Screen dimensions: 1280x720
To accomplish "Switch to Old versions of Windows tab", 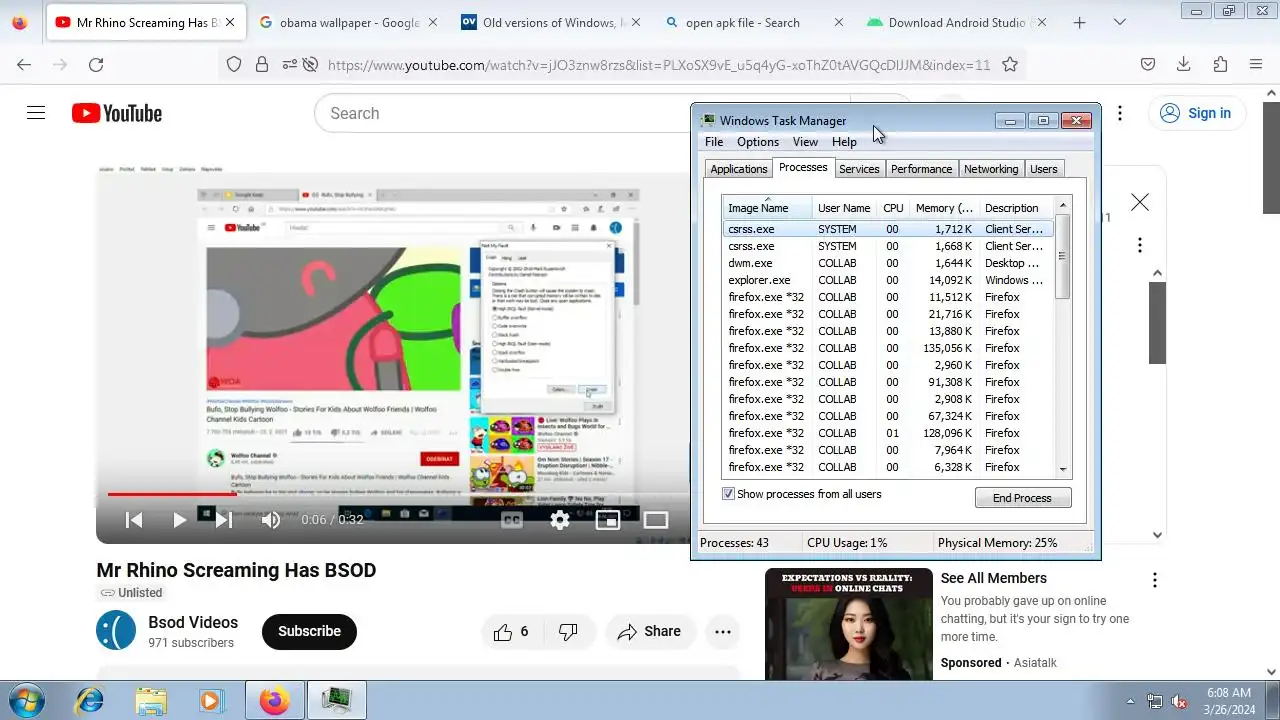I will click(551, 22).
